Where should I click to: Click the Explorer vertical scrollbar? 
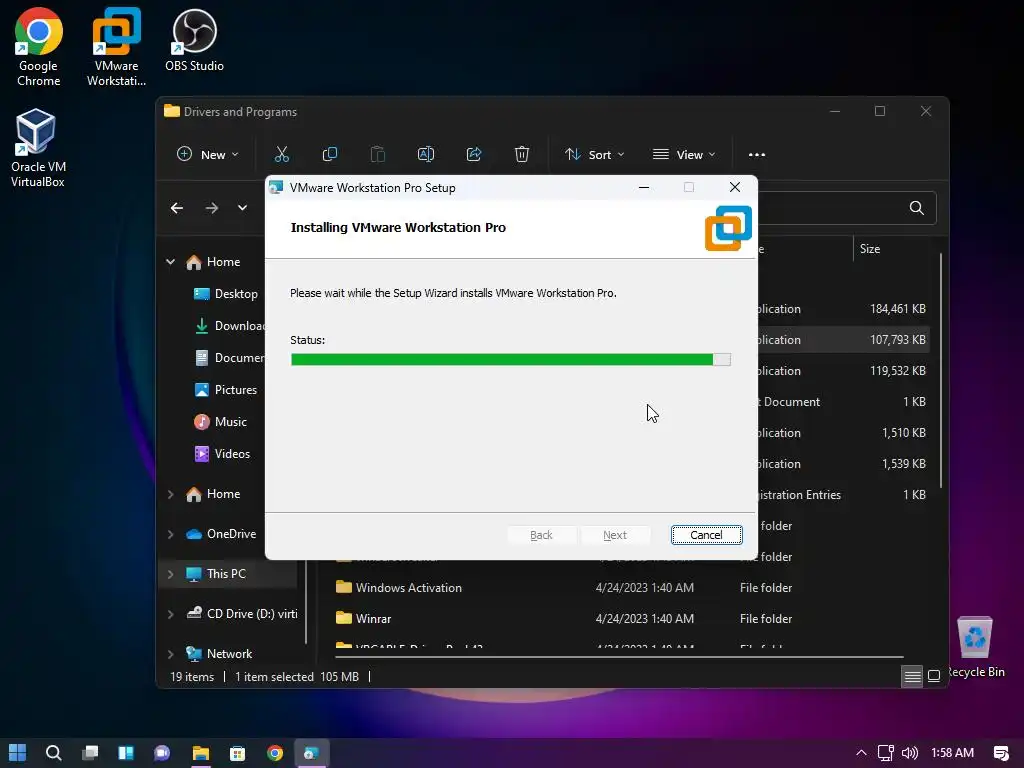941,370
